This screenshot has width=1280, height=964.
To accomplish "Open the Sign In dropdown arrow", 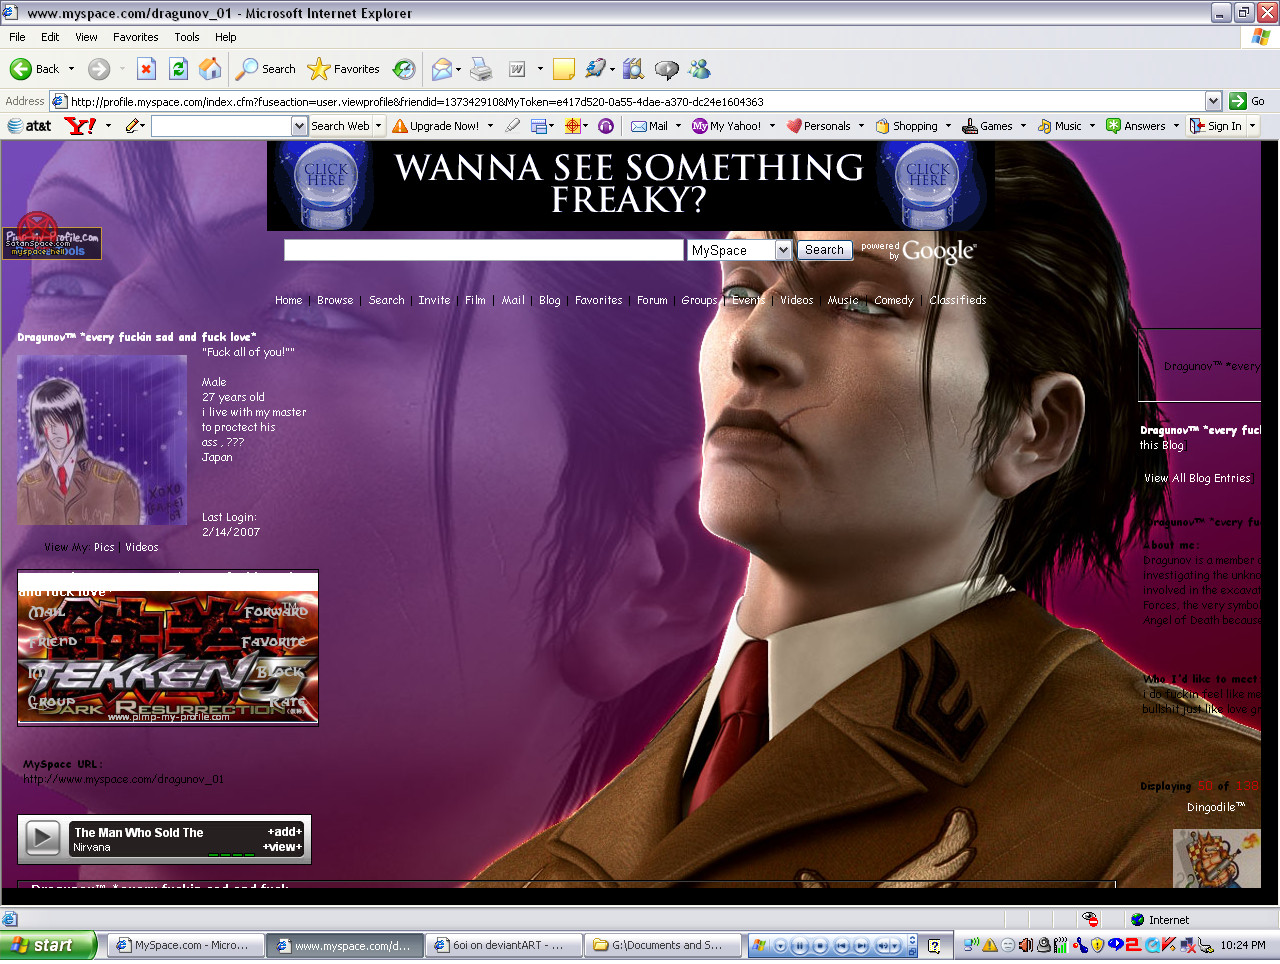I will tap(1252, 126).
